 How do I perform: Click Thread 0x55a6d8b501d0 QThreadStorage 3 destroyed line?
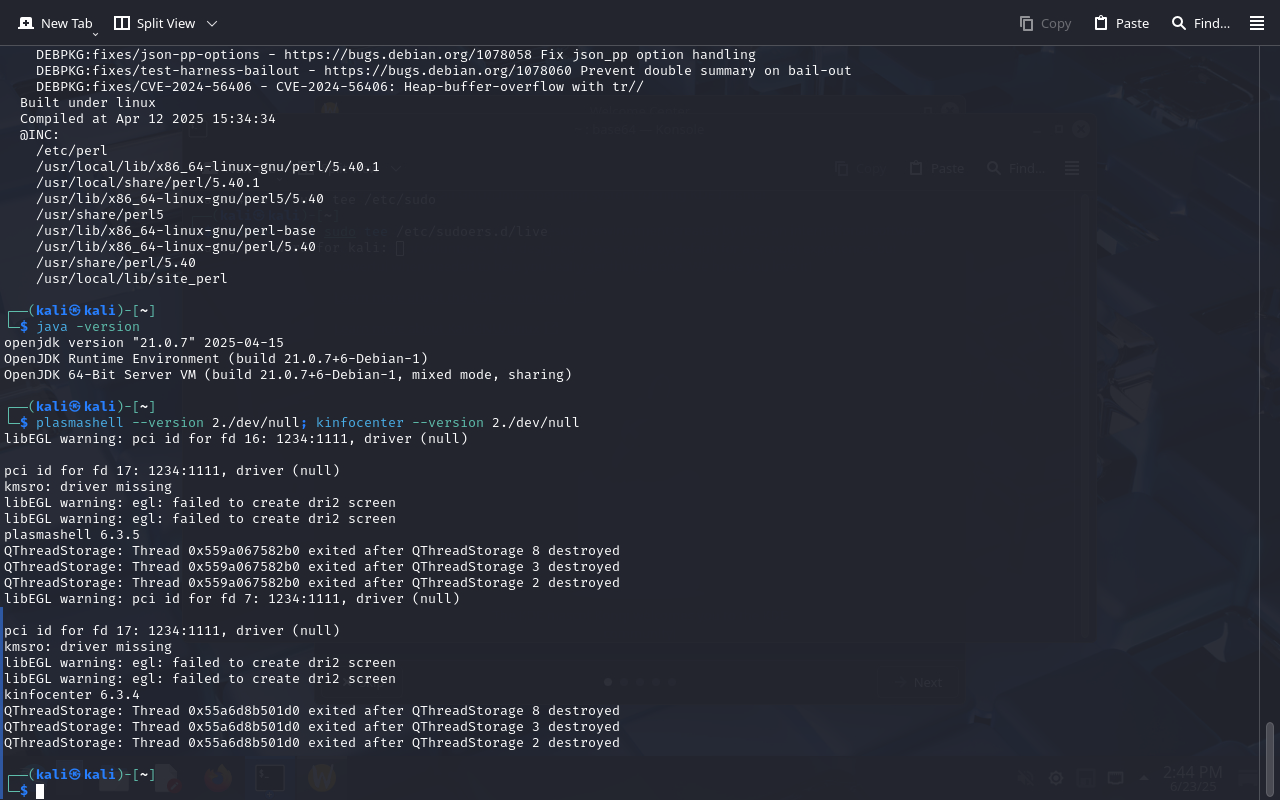[312, 727]
